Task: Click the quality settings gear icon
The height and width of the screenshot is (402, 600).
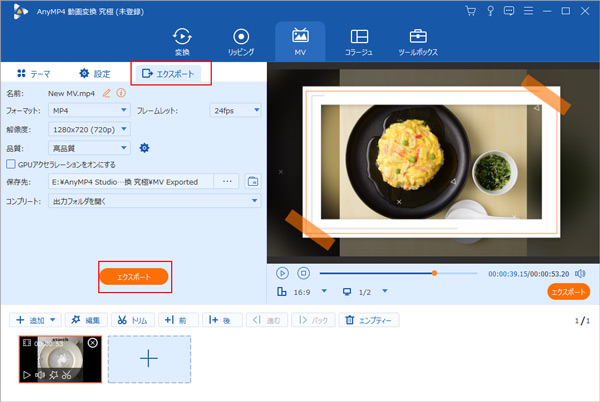Action: click(144, 148)
